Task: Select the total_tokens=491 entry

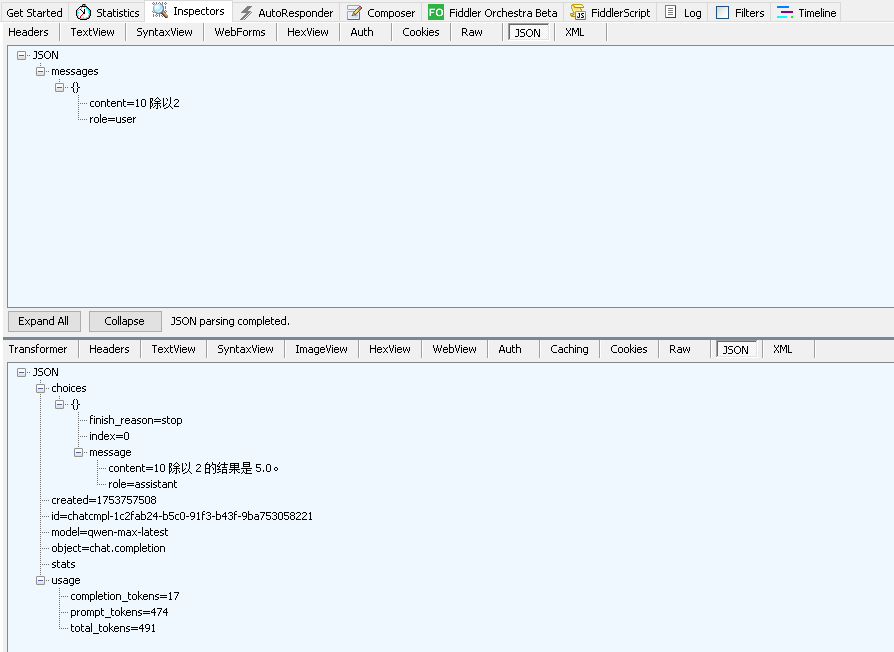Action: 113,628
